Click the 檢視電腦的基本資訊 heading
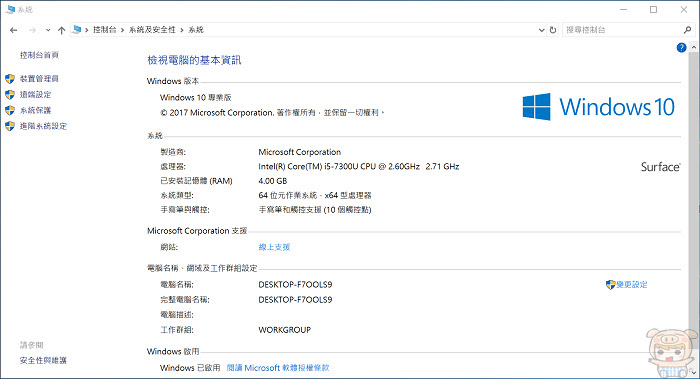Screen dimensions: 700x379 (x=194, y=60)
